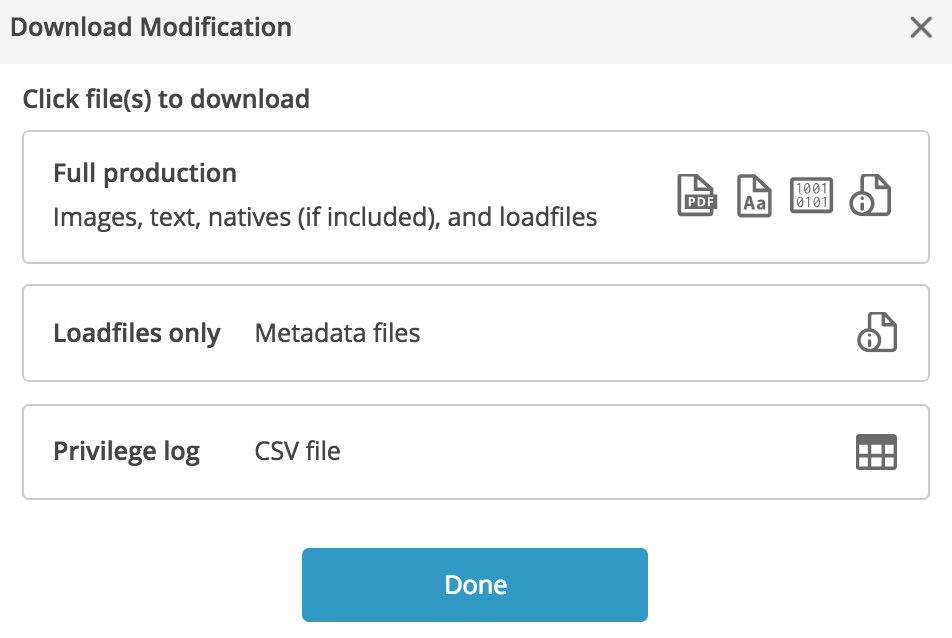Screen dimensions: 952x638
Task: Click the binary natives icon
Action: coord(811,195)
